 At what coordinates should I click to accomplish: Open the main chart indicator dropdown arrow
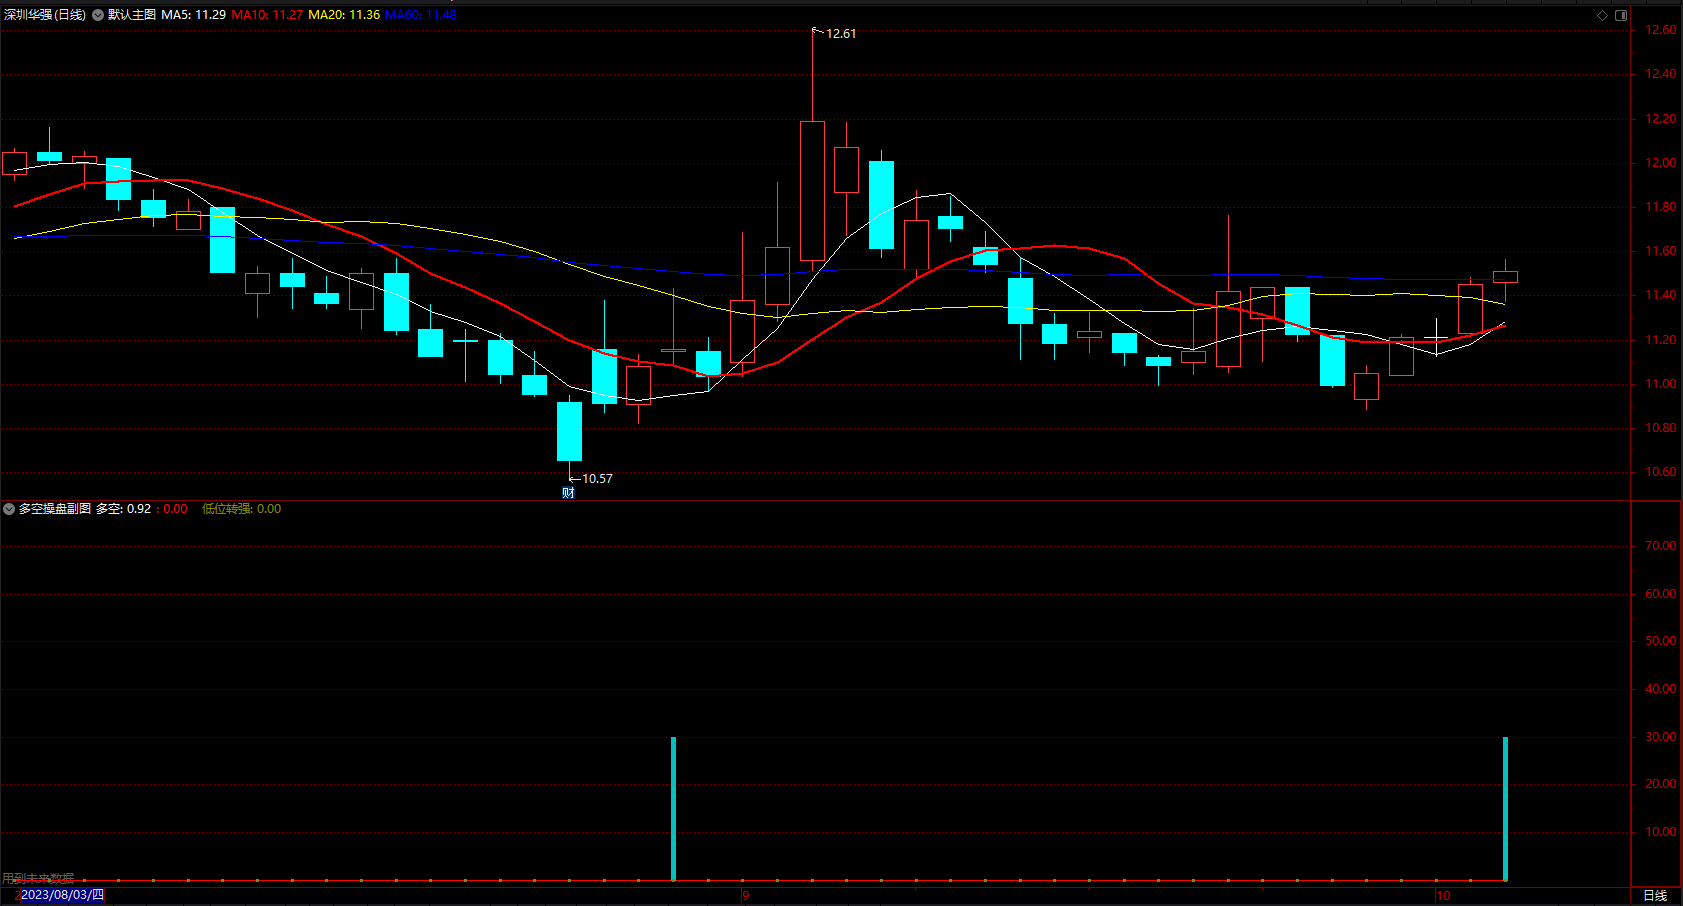[x=98, y=15]
